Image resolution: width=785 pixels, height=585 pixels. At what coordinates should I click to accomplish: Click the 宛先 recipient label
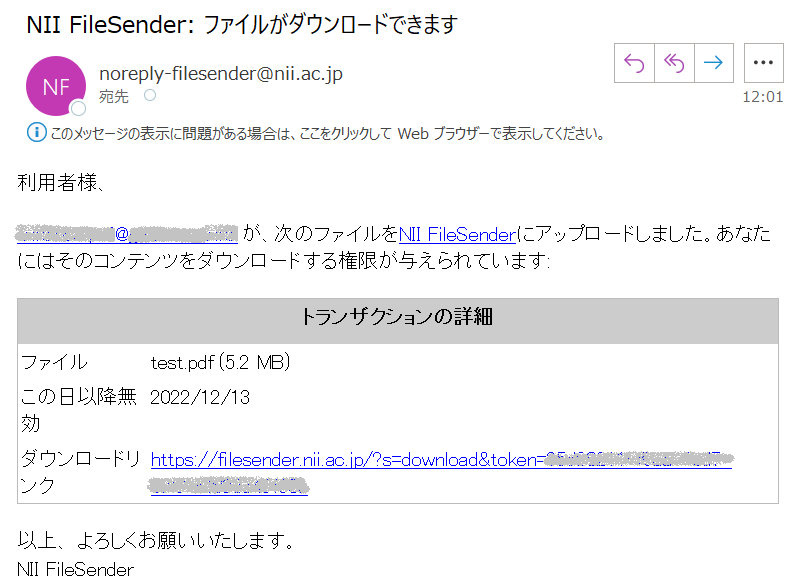coord(114,96)
